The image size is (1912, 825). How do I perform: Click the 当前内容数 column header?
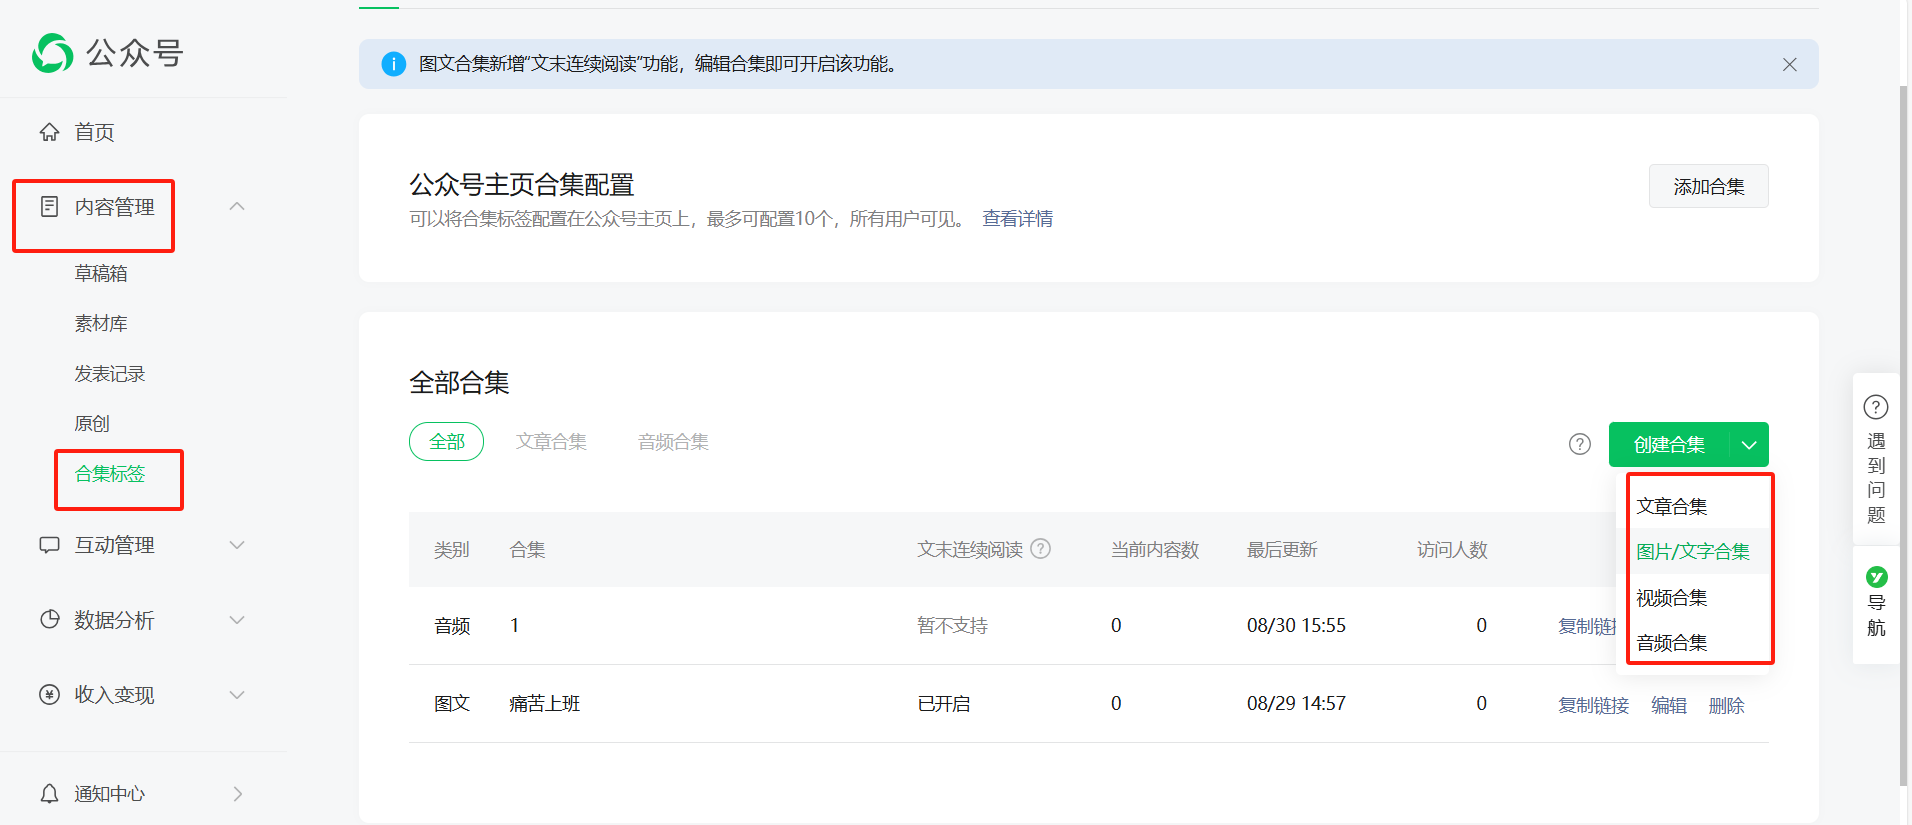pyautogui.click(x=1155, y=549)
